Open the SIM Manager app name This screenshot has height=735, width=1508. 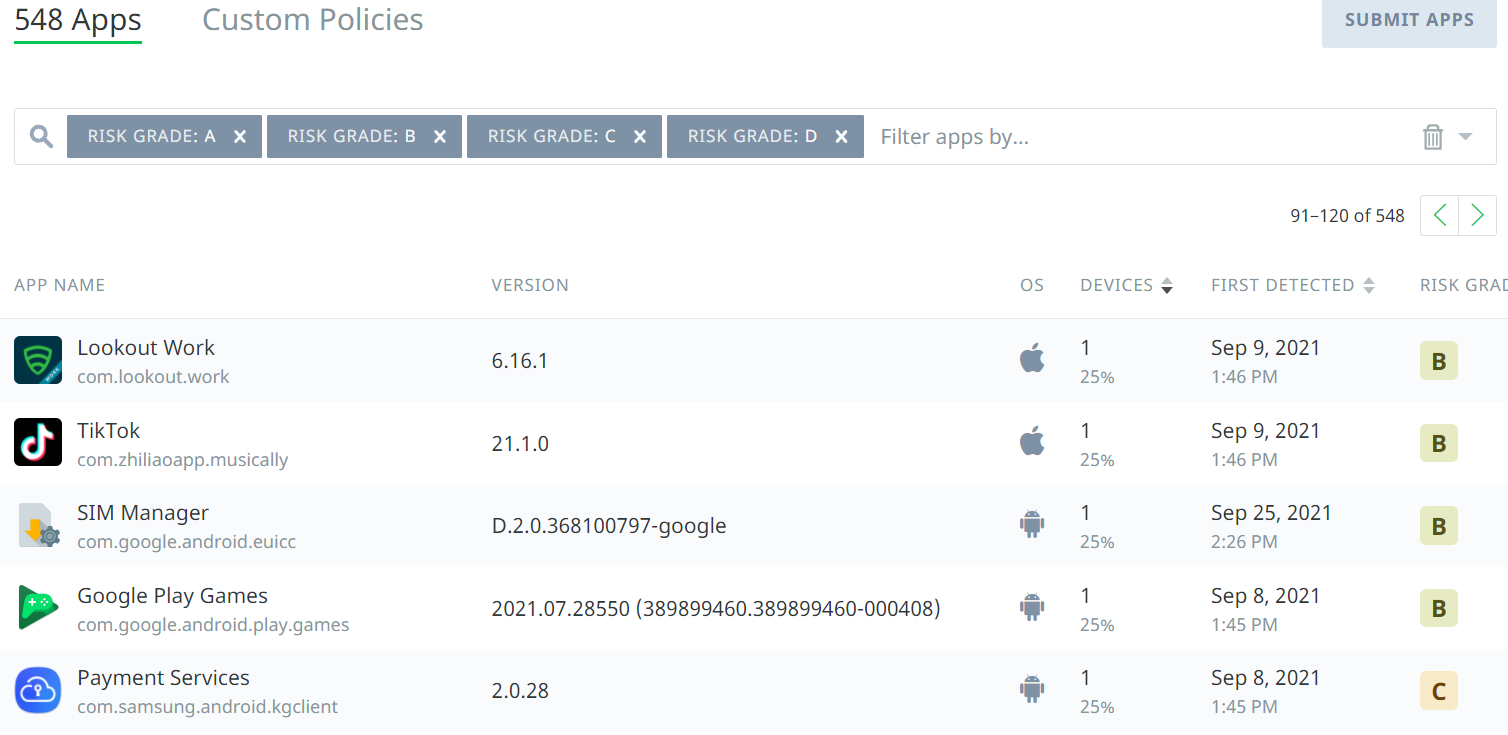143,513
